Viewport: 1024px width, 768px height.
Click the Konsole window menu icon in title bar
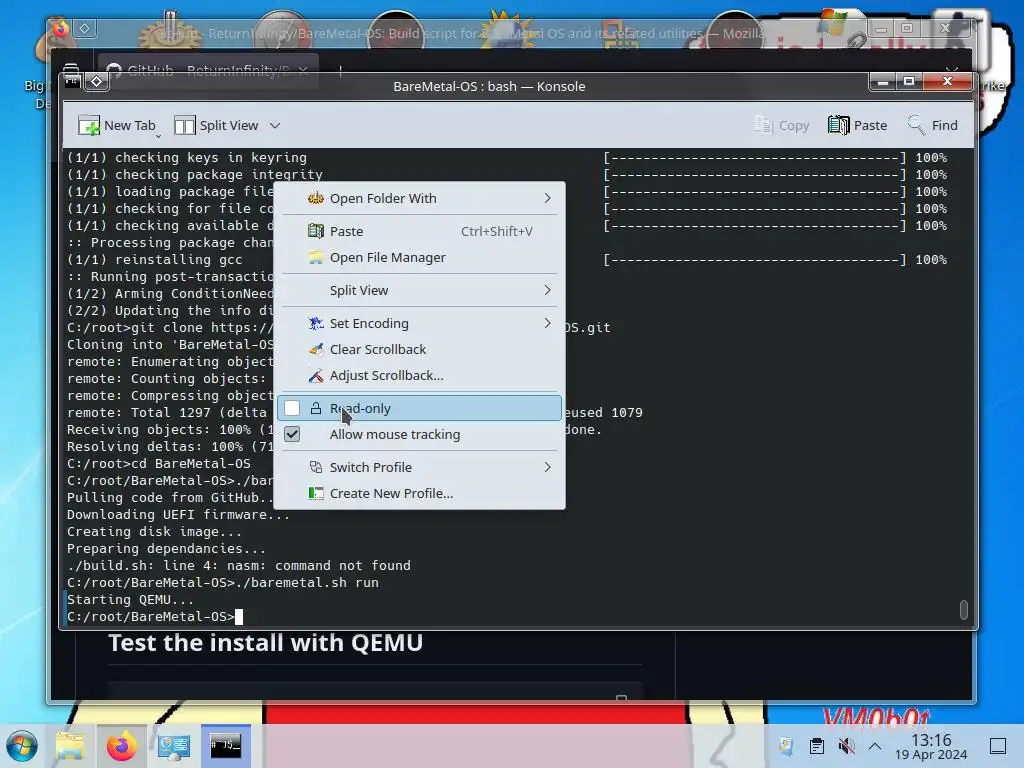[x=72, y=81]
